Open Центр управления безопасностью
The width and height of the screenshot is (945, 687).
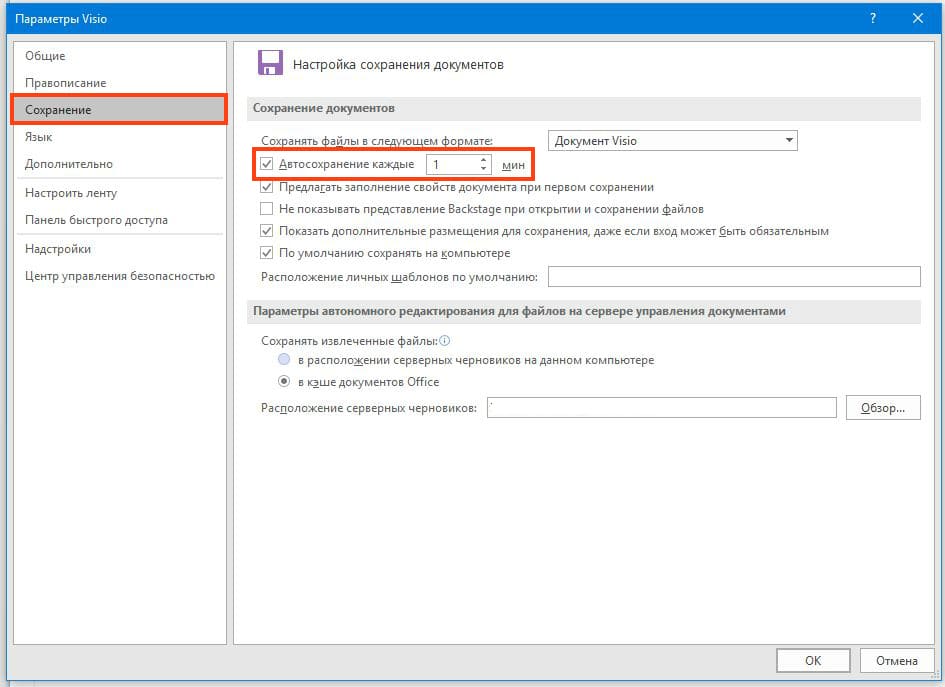(x=120, y=276)
